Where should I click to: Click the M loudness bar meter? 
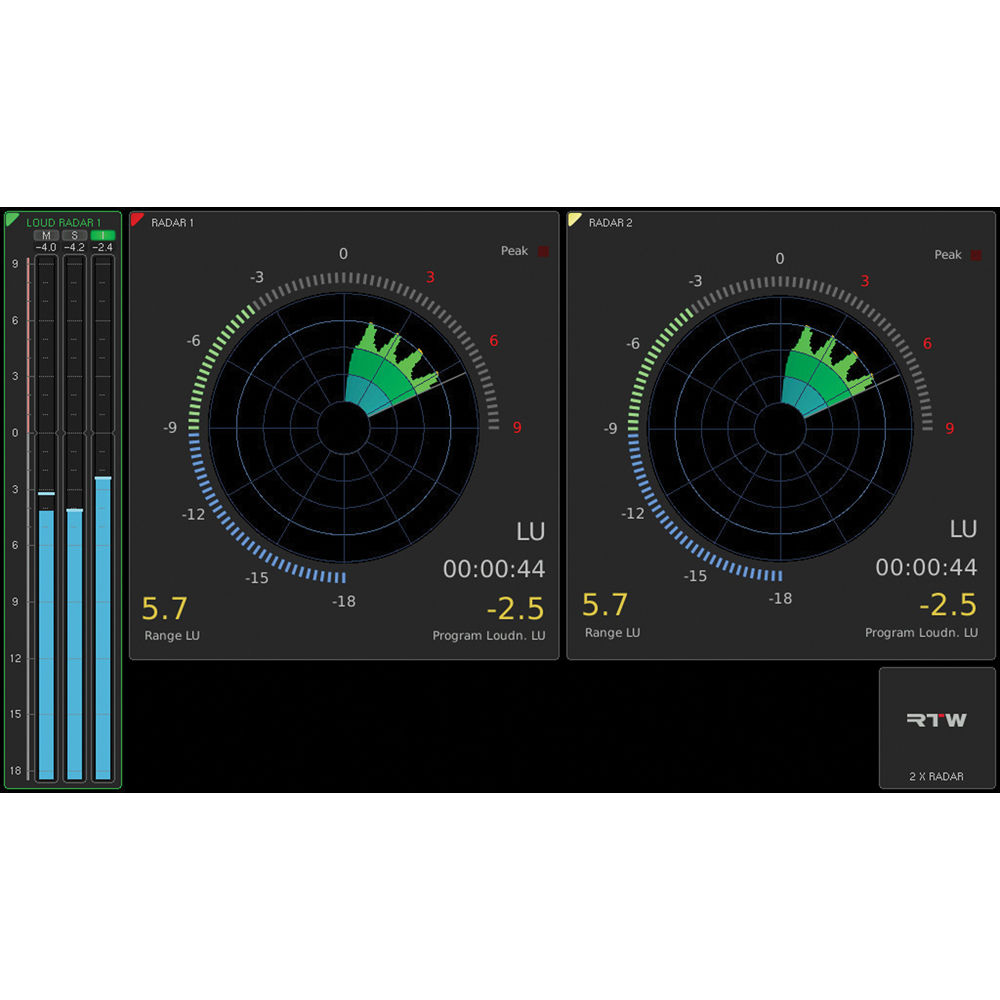click(46, 640)
